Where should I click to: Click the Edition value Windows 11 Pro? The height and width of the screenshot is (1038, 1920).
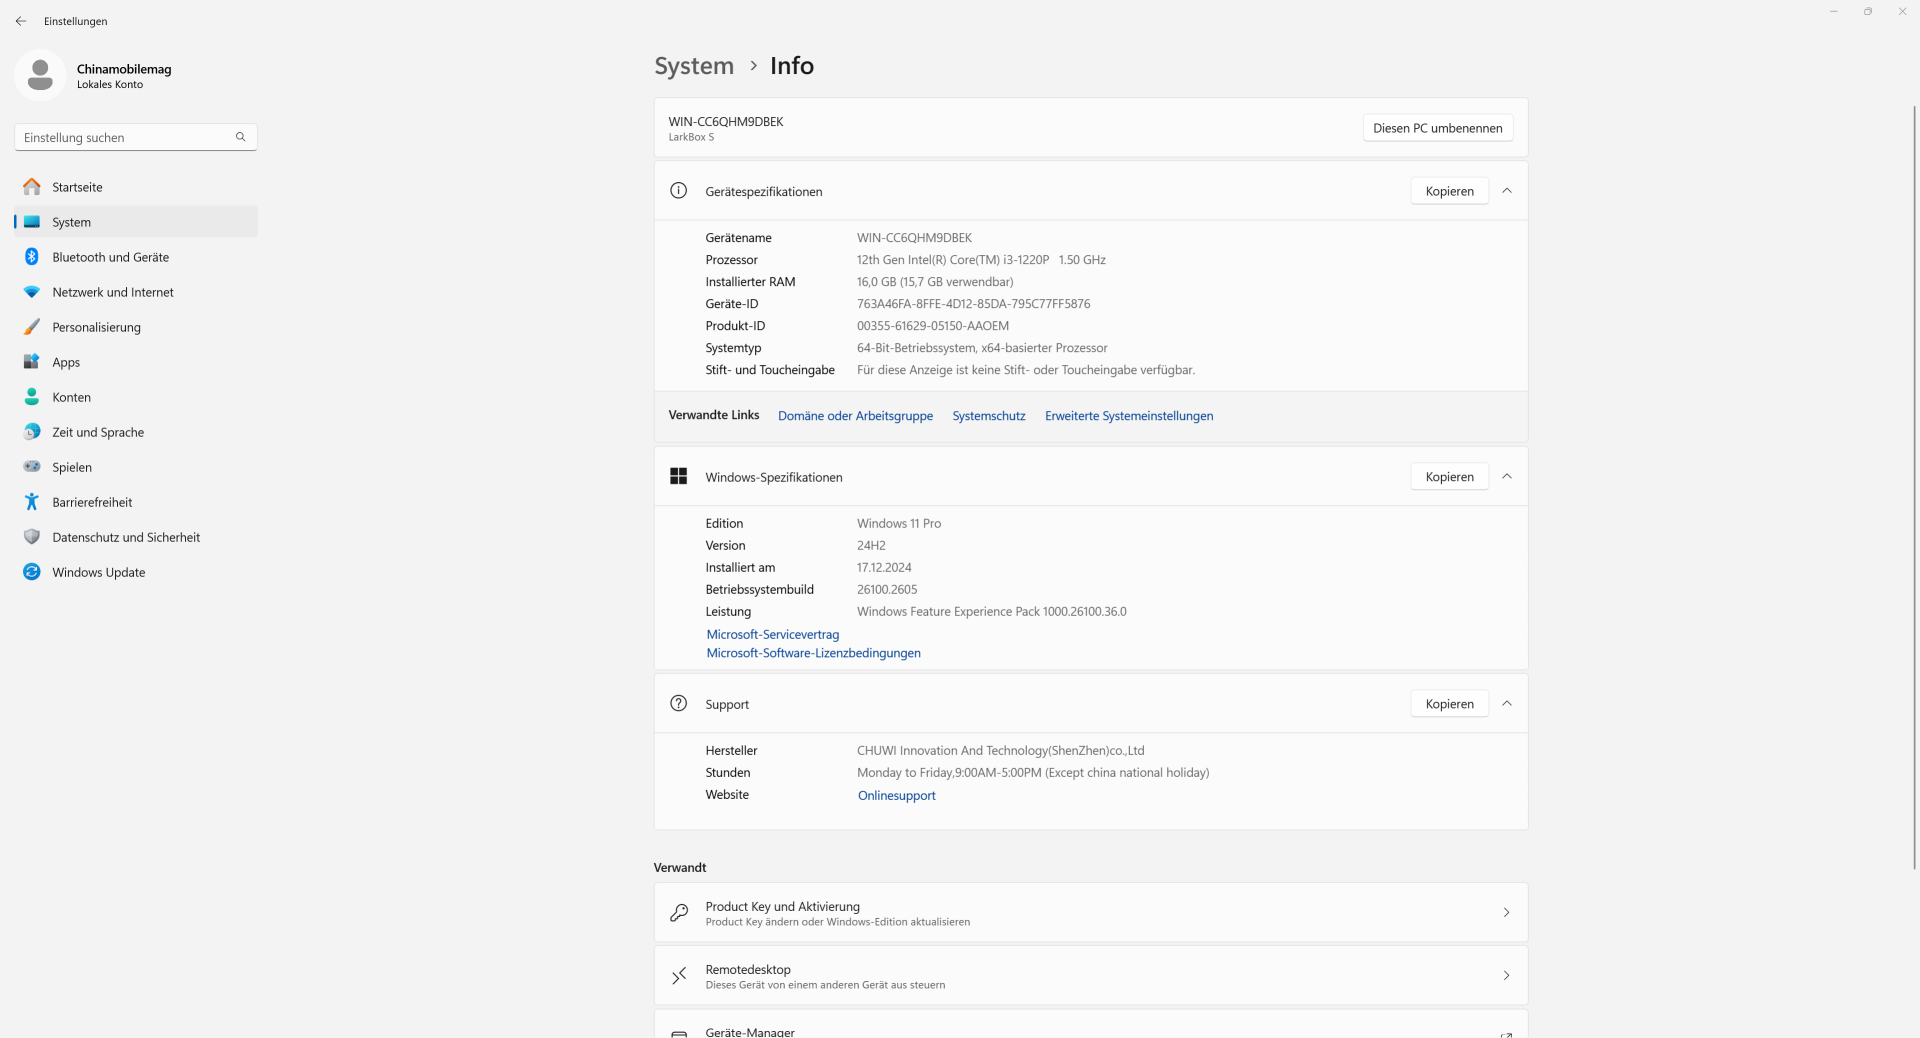[x=899, y=524]
